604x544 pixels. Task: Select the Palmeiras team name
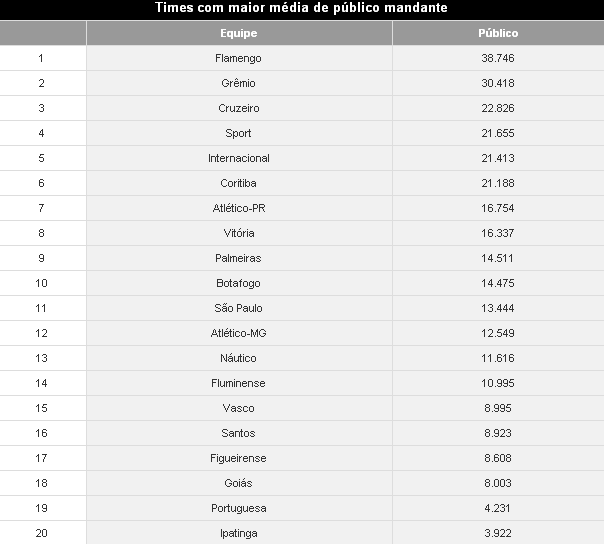(238, 258)
